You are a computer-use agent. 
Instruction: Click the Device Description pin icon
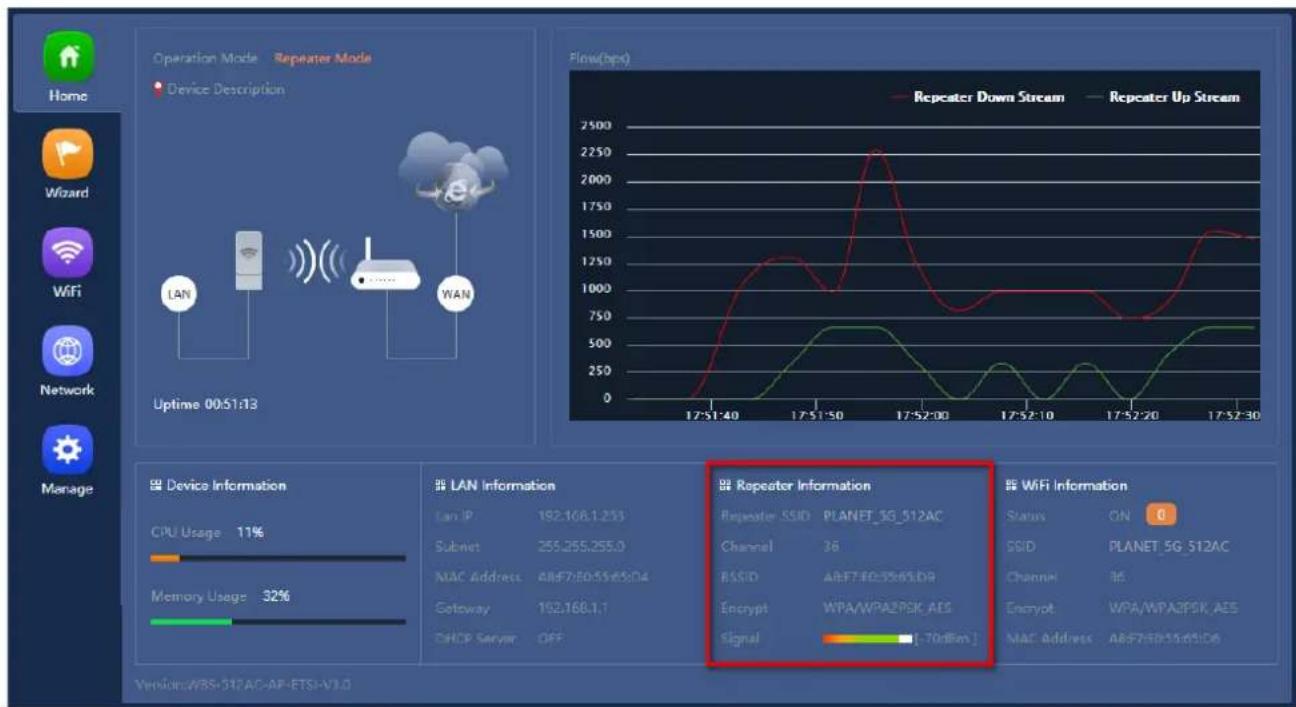158,89
